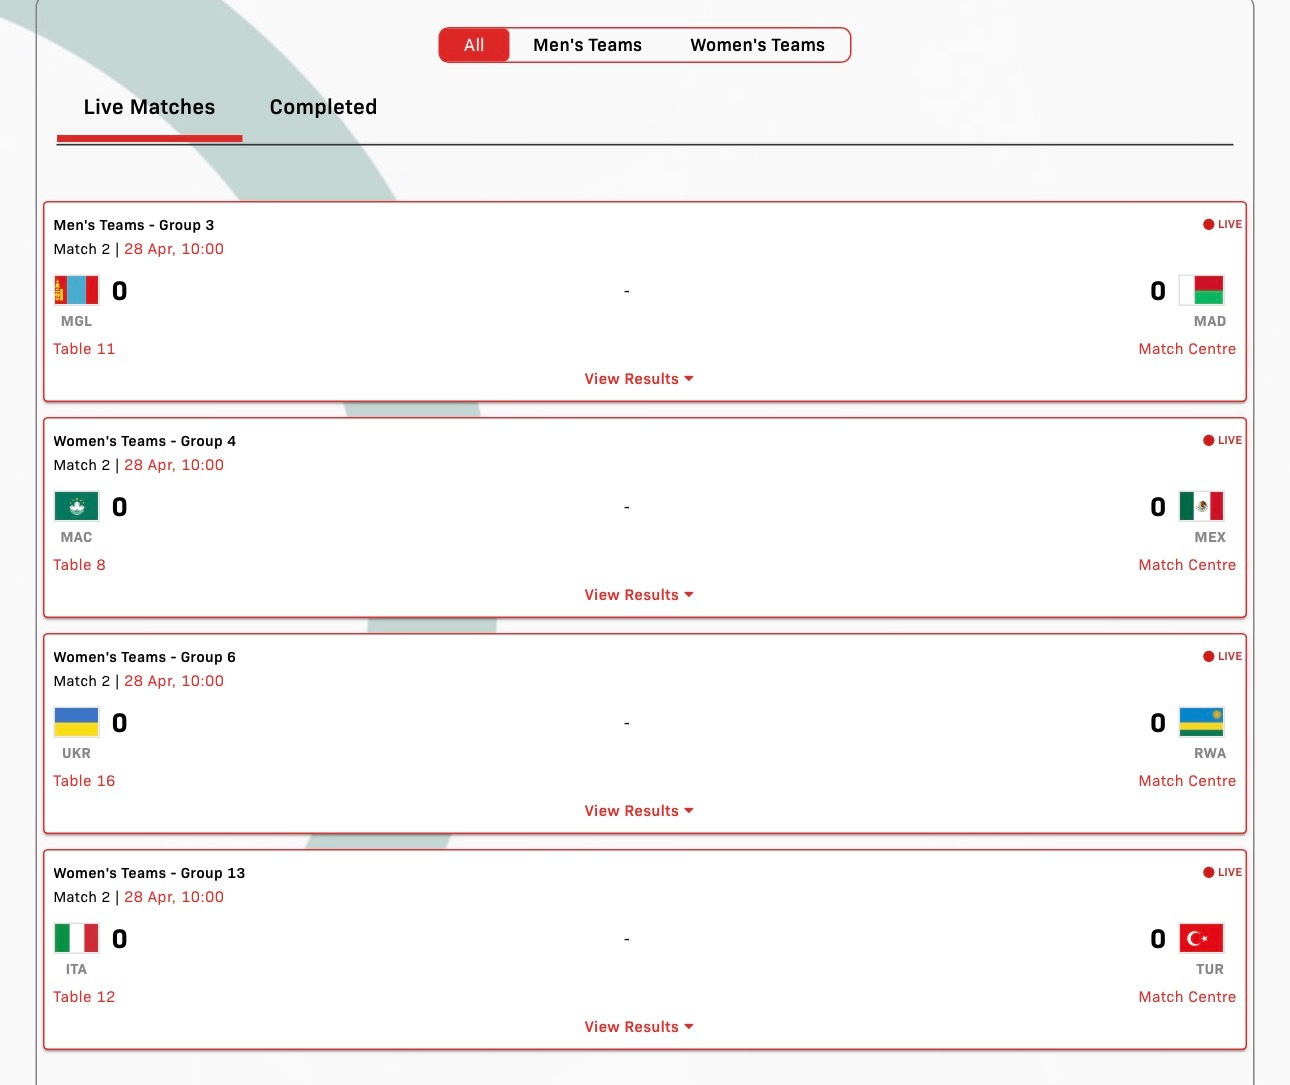The height and width of the screenshot is (1085, 1290).
Task: Click the MAC score value
Action: 120,507
